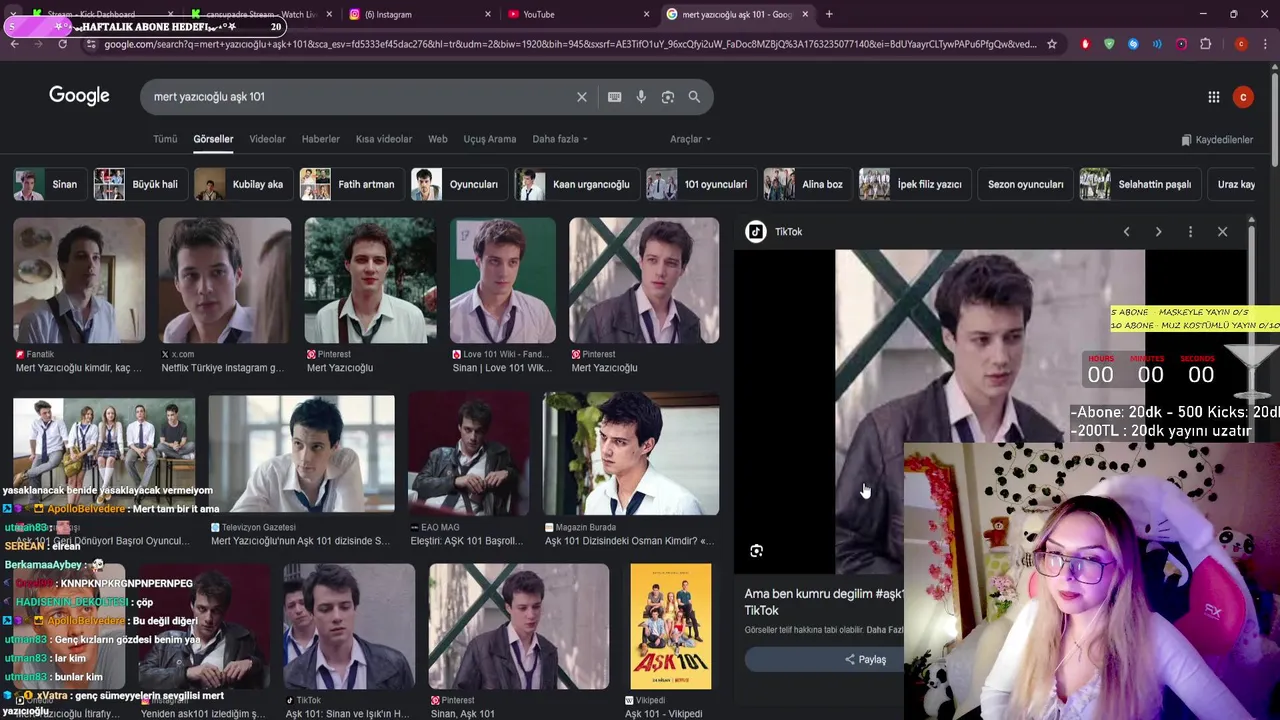
Task: Open the EAO MAG Eleştiri image result
Action: pyautogui.click(x=468, y=455)
